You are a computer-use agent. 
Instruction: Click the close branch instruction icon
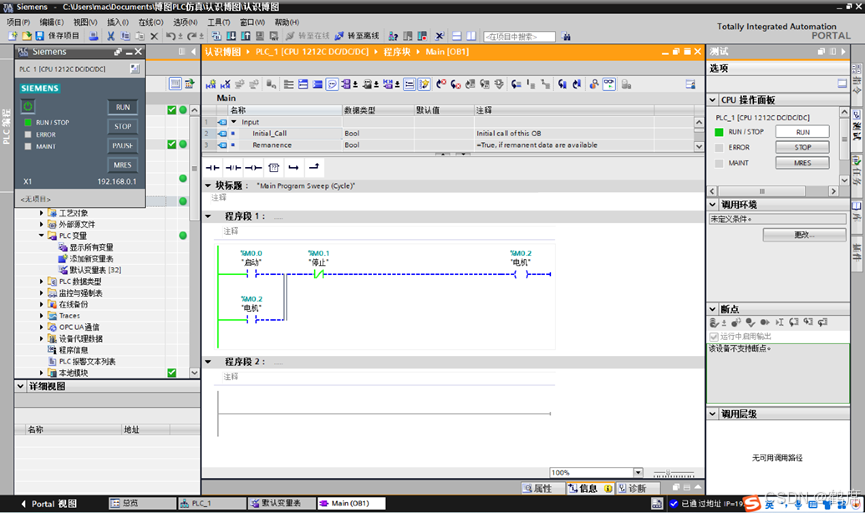pyautogui.click(x=314, y=167)
